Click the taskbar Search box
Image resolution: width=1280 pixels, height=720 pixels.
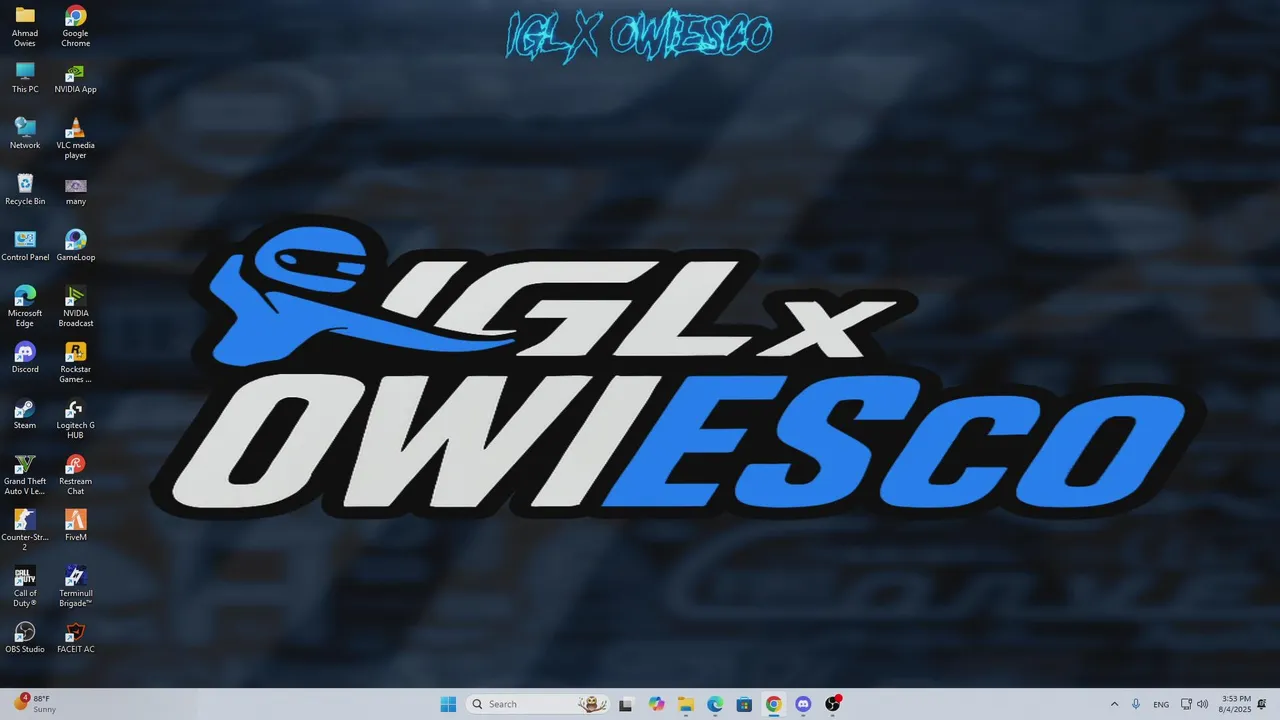coord(538,704)
